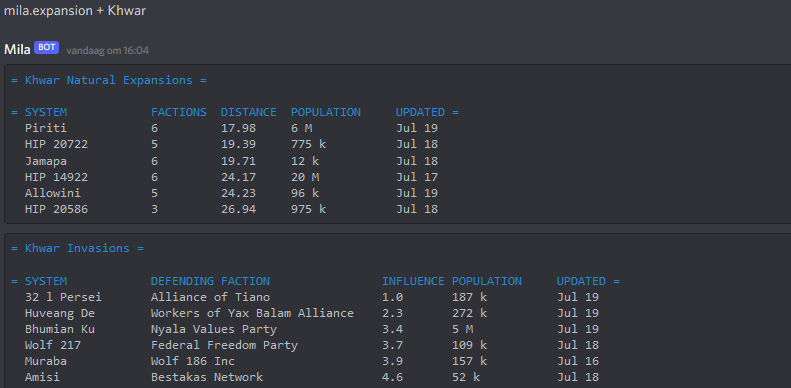
Task: Click the message timestamp vandaag om 16:04
Action: point(107,50)
